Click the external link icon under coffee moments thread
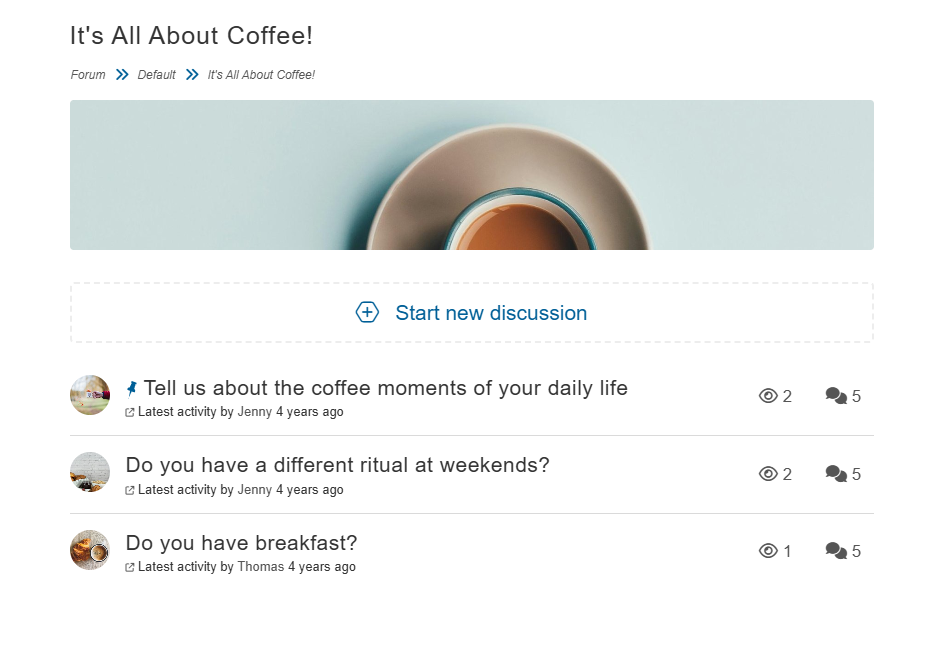The height and width of the screenshot is (658, 936). (130, 412)
